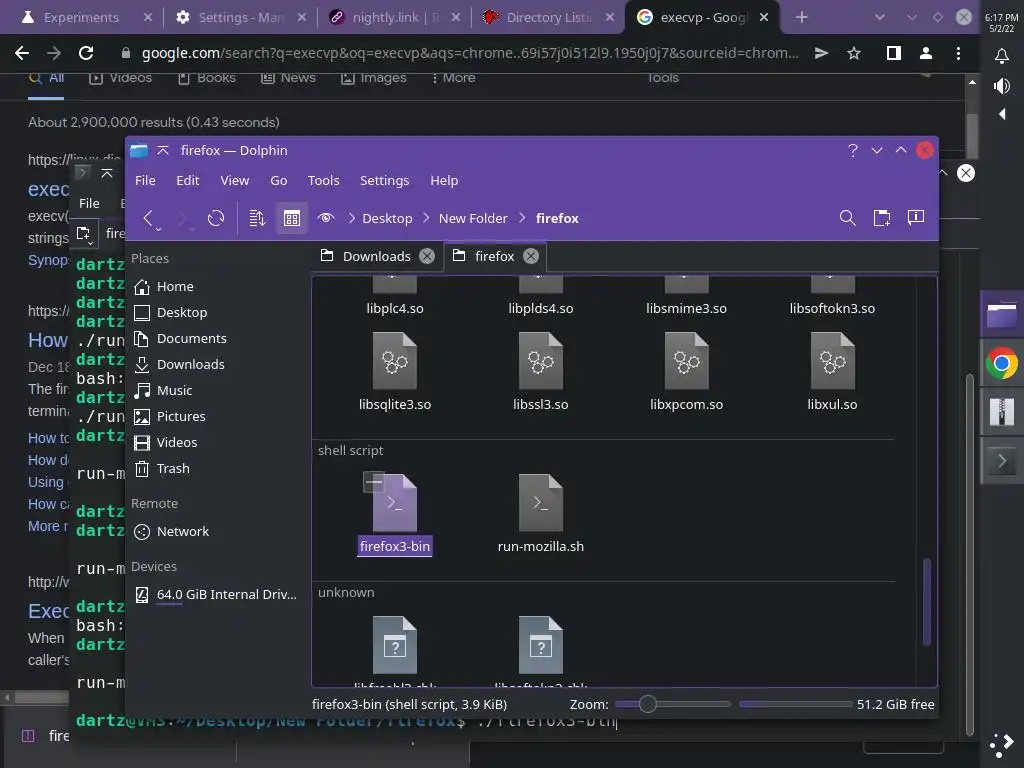Open the Dolphin help question mark
The width and height of the screenshot is (1024, 768).
point(852,150)
